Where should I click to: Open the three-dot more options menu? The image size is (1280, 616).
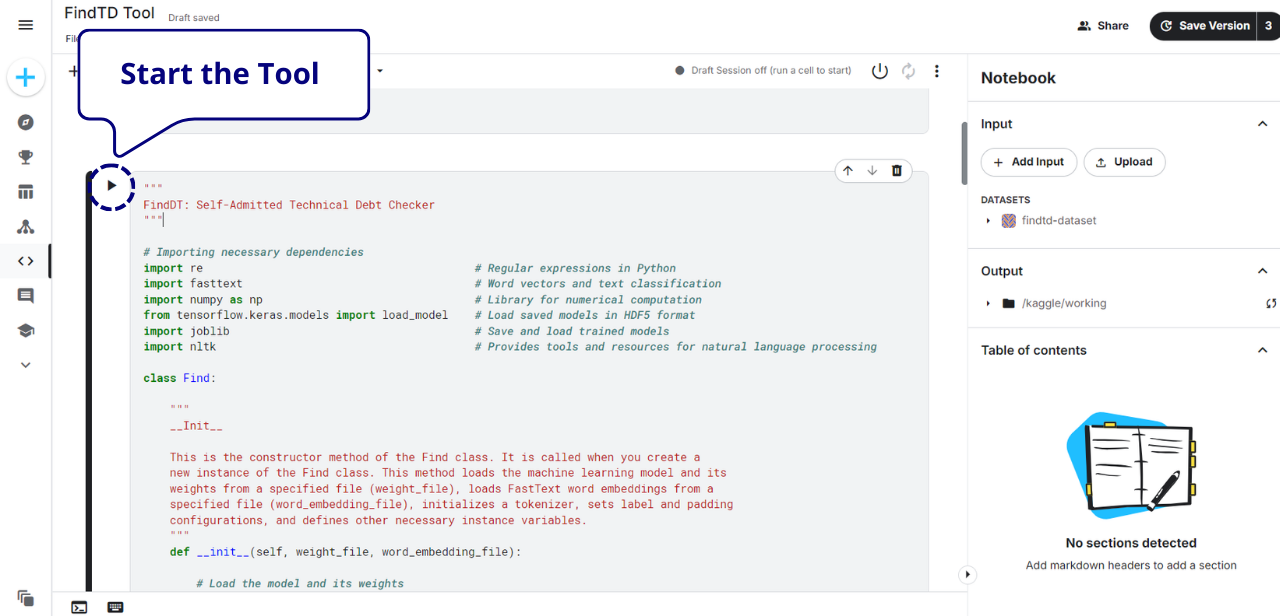[x=937, y=71]
